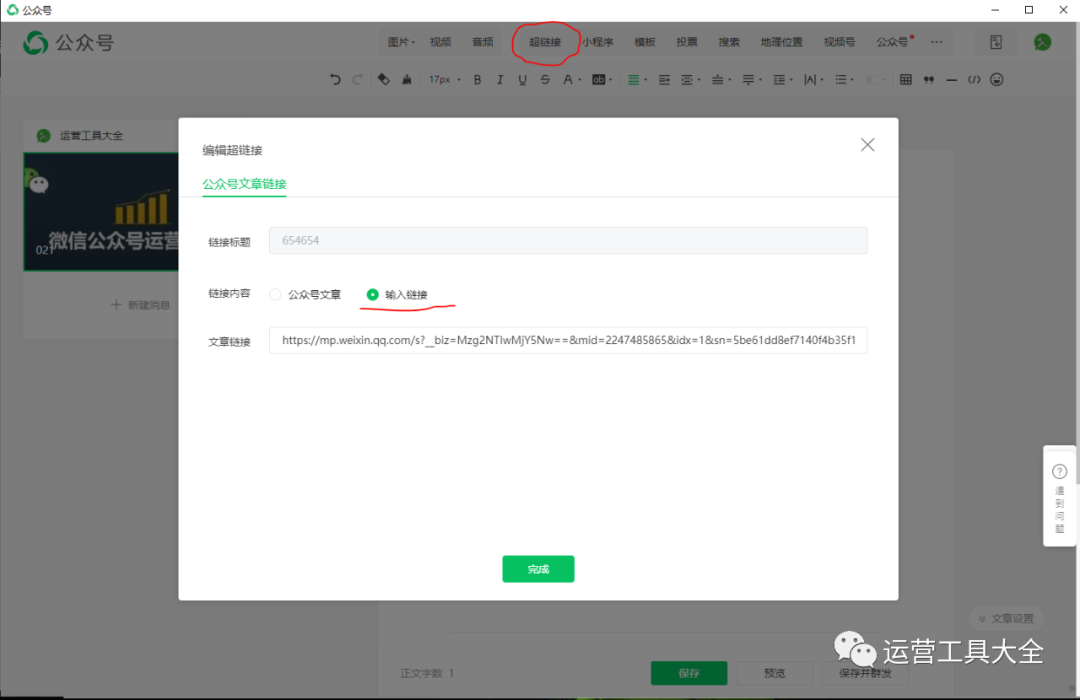Switch to the 公众号文章链接 tab
Screen dimensions: 1080x700
245,184
